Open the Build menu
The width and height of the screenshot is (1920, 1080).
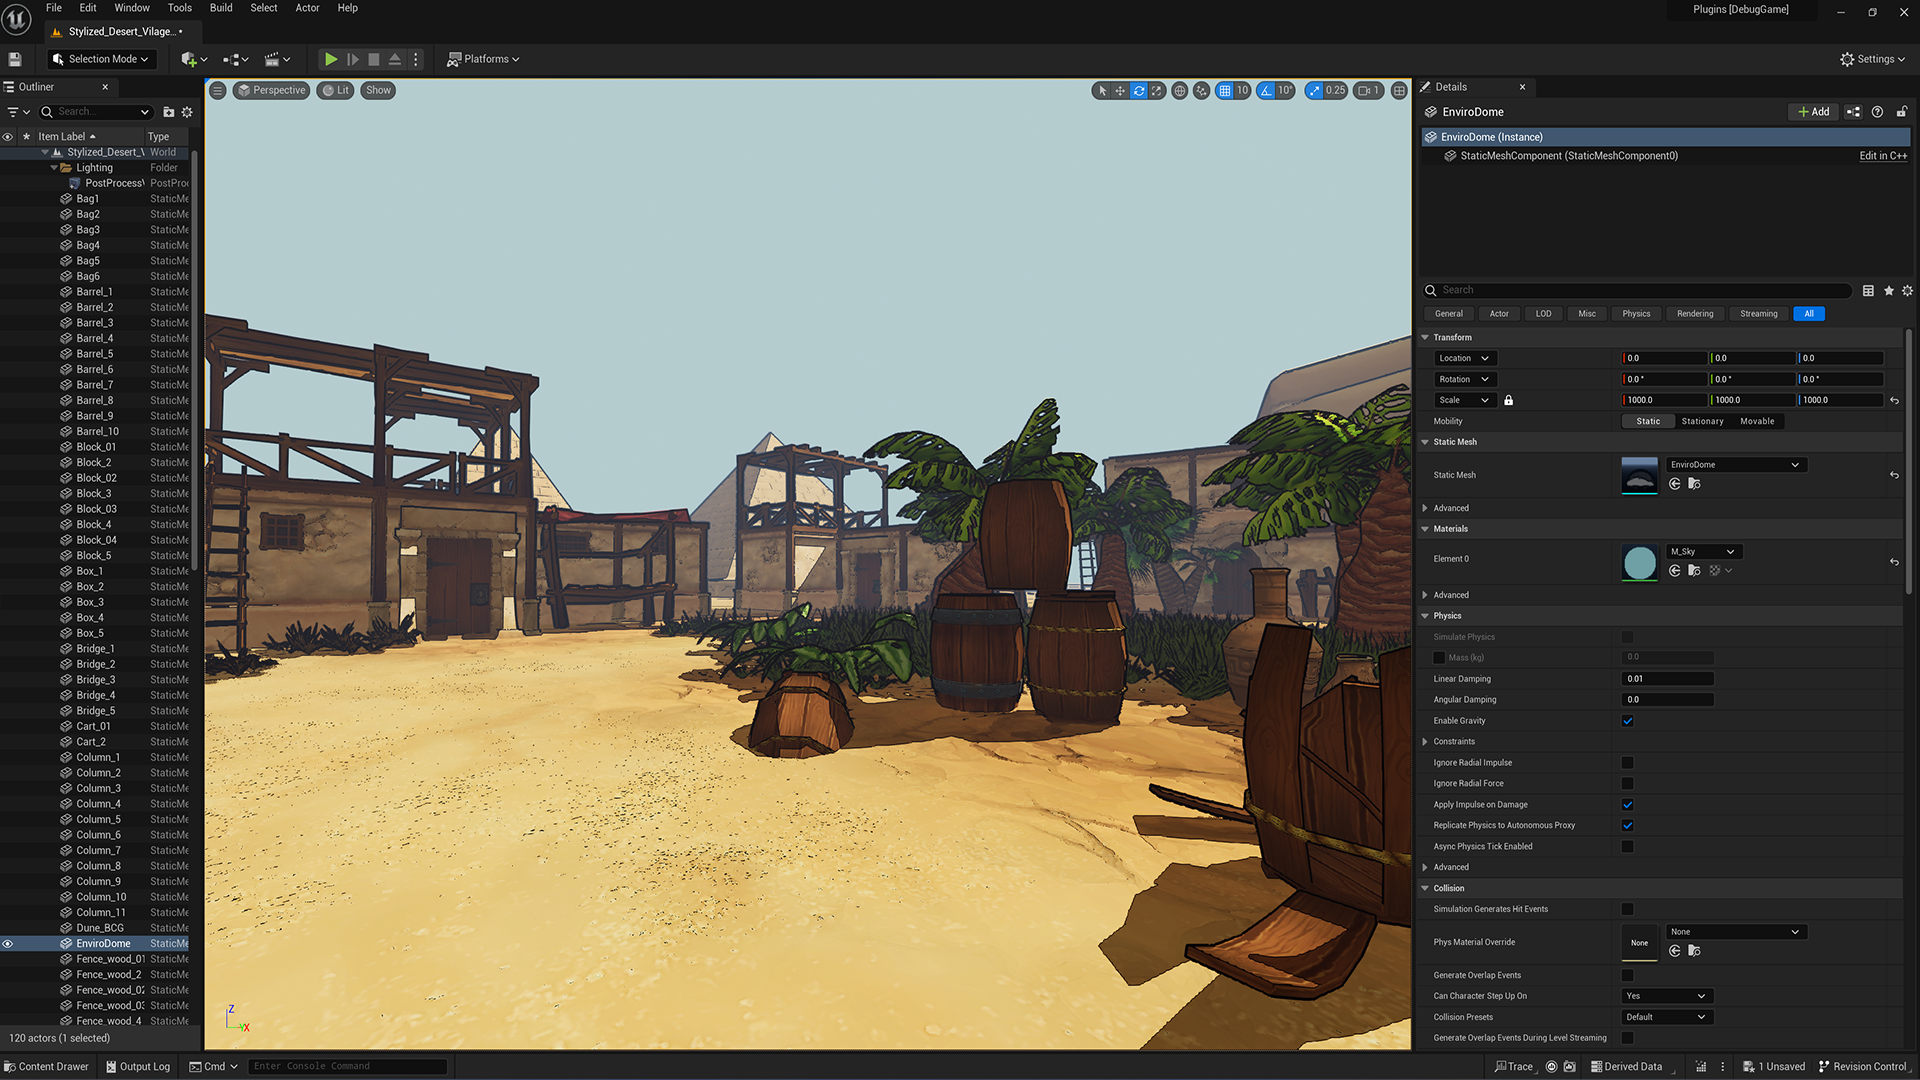point(221,8)
